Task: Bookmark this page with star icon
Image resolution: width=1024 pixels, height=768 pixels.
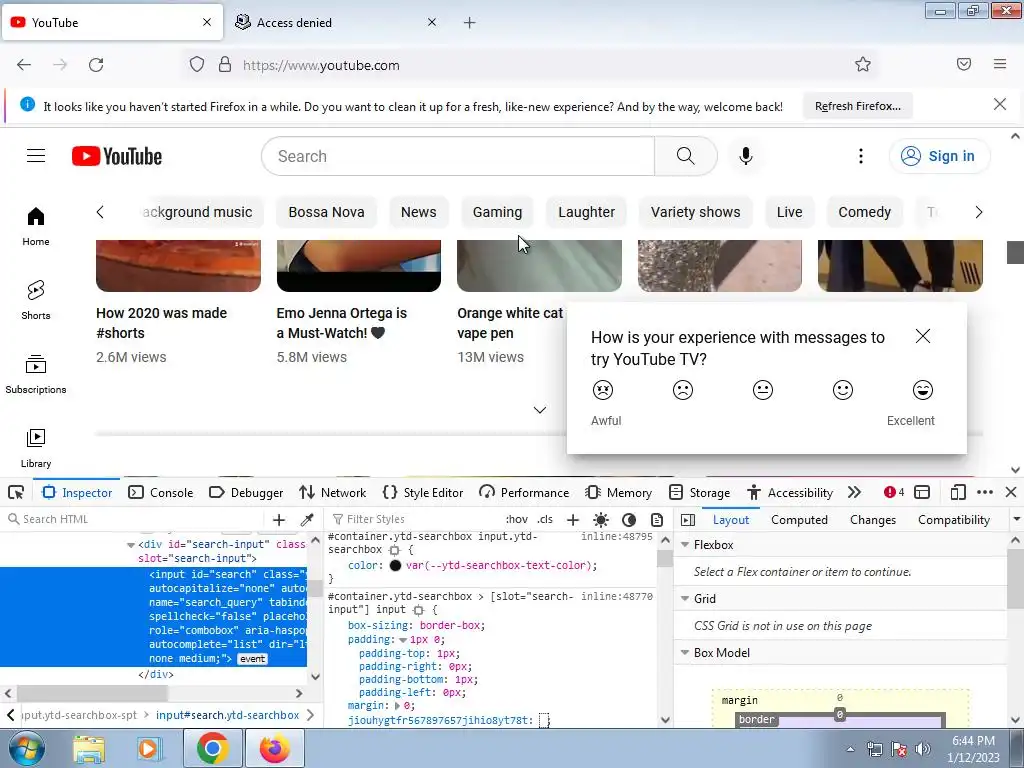Action: (863, 65)
